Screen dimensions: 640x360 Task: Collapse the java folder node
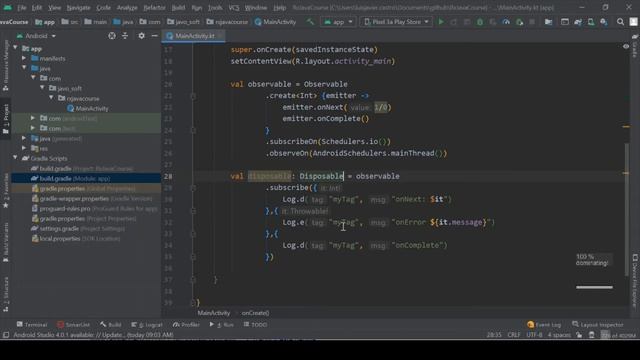pyautogui.click(x=24, y=68)
